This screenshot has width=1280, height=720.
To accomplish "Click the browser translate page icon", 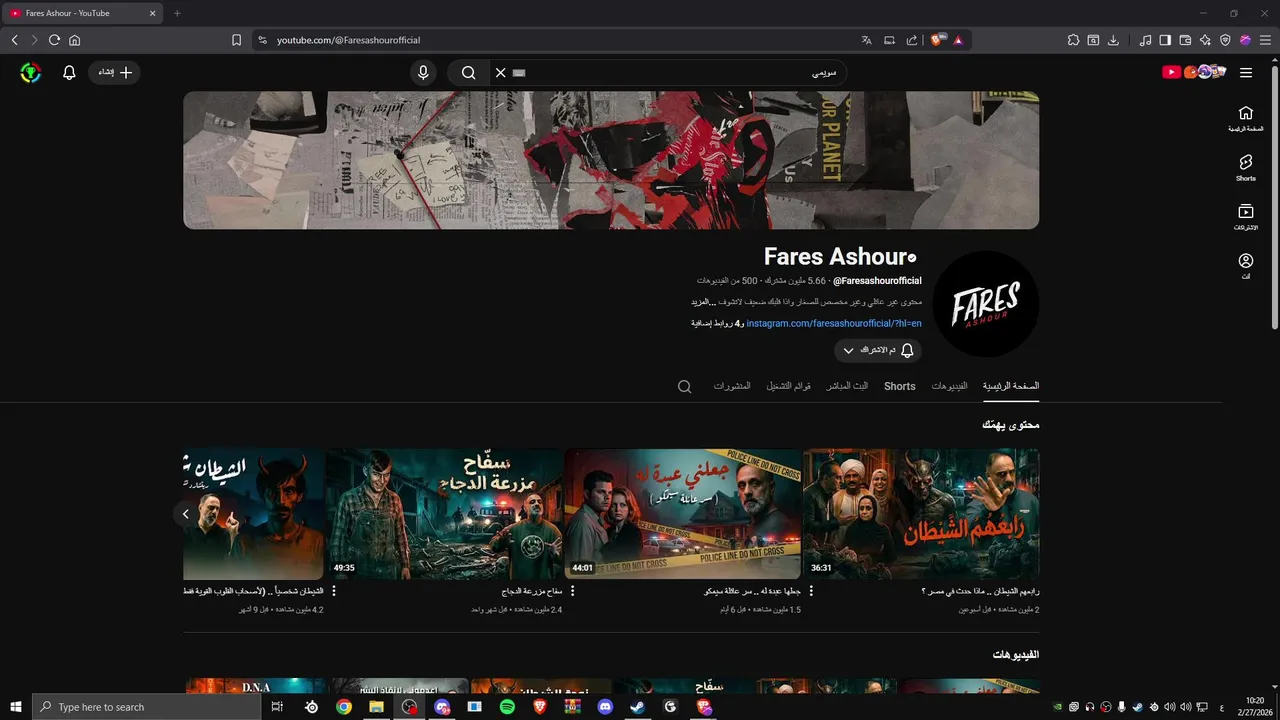I will pos(866,40).
